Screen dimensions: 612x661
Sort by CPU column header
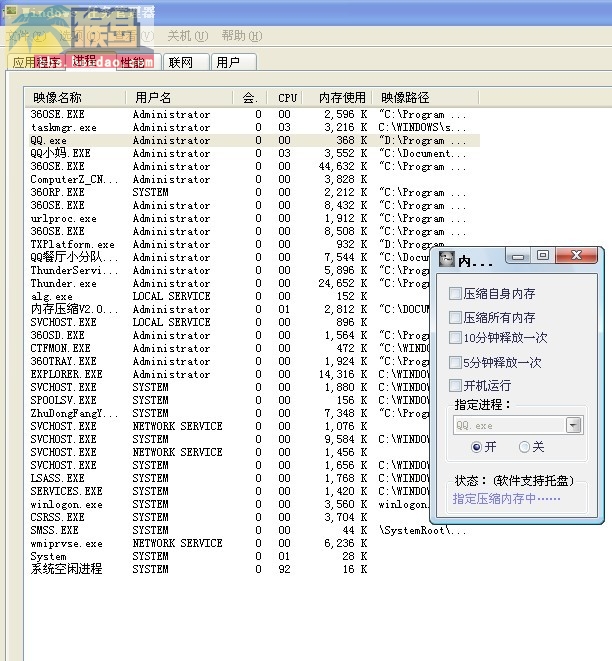(285, 98)
